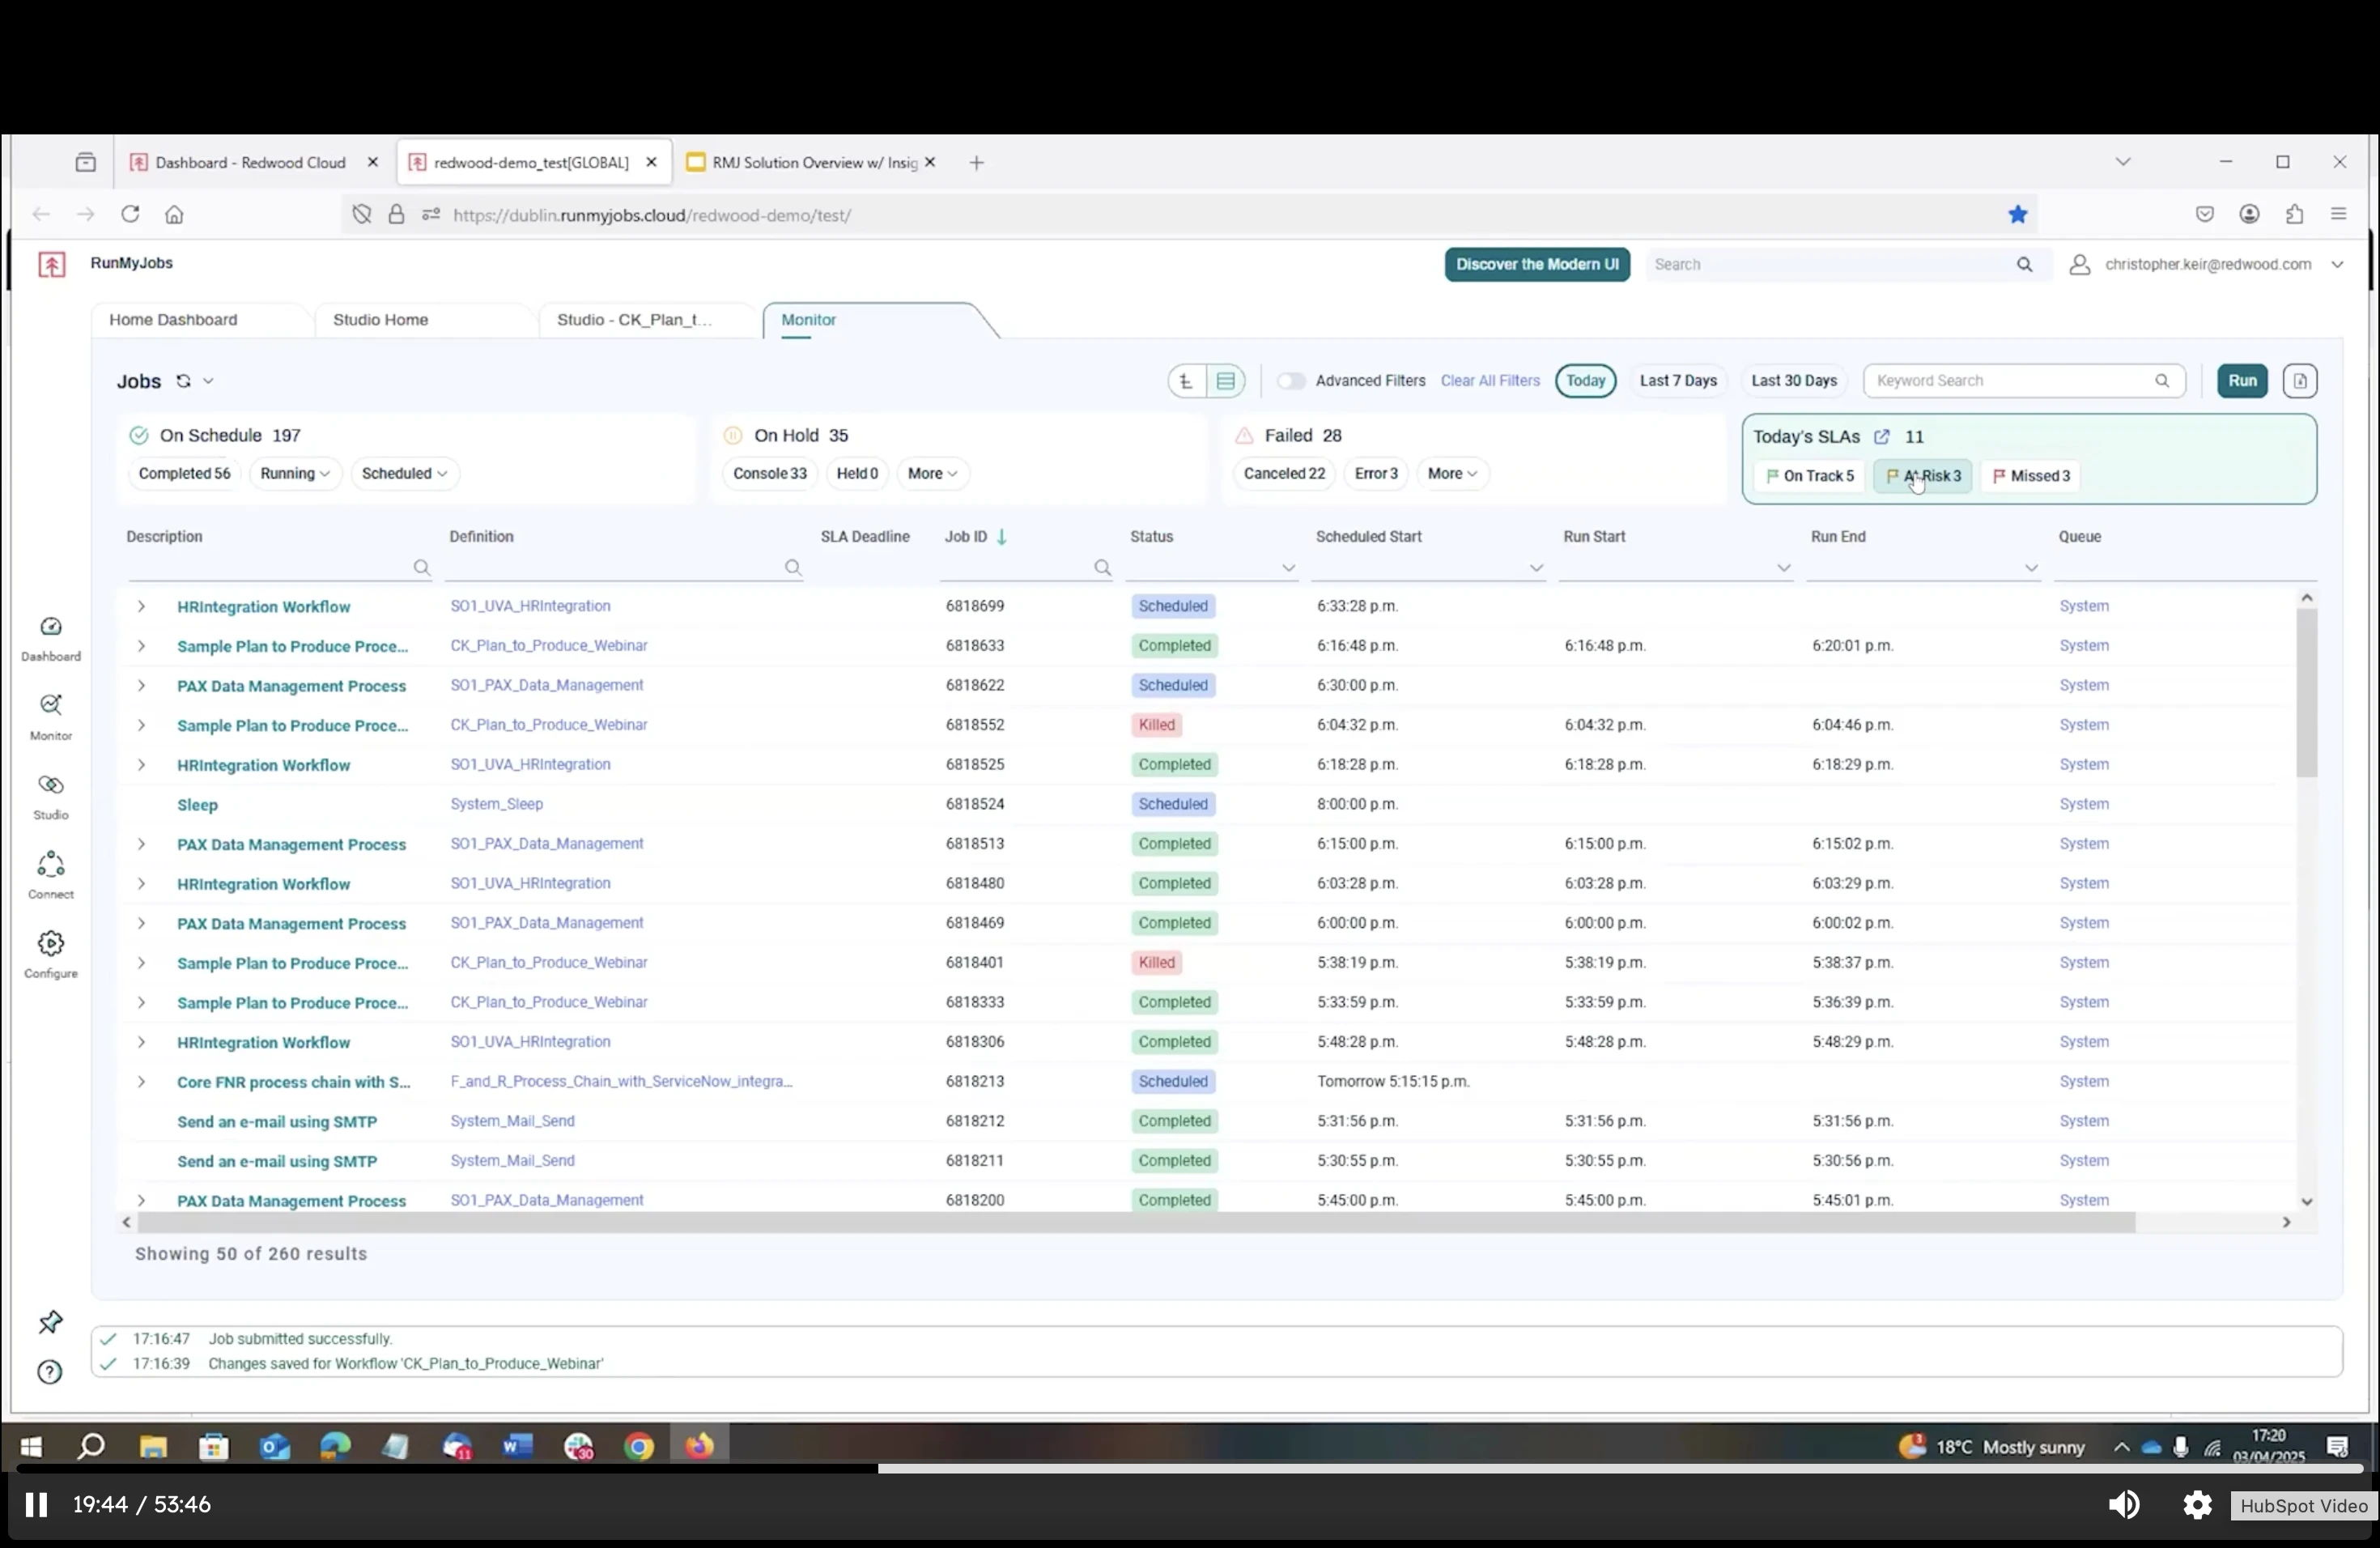Click the top search magnifier icon
The width and height of the screenshot is (2380, 1548).
tap(2024, 265)
